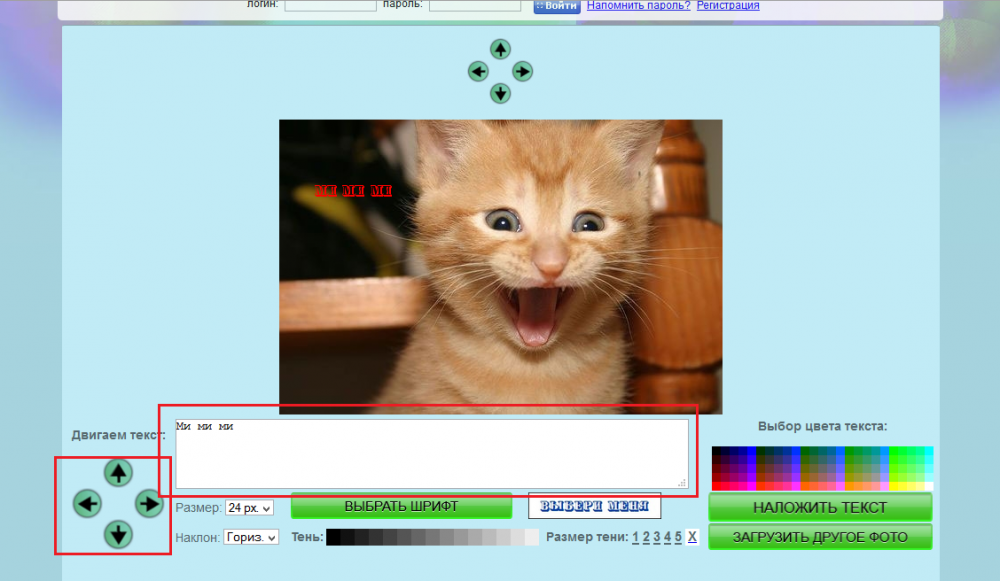The width and height of the screenshot is (1000, 581).
Task: Pick the black swatch in the Тень row
Action: pyautogui.click(x=334, y=538)
